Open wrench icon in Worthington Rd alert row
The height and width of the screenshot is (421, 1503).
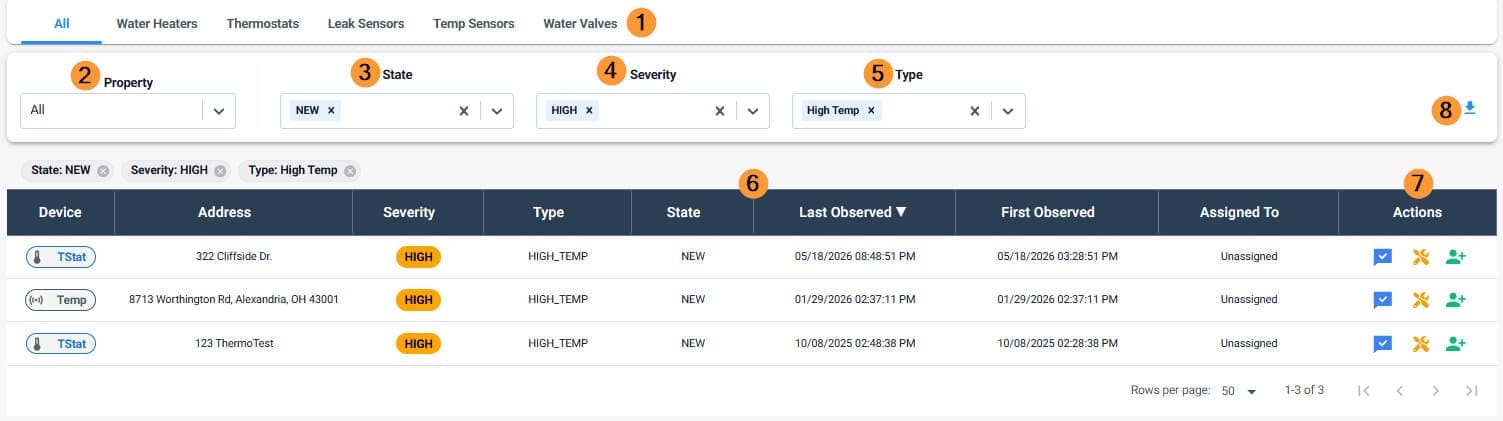coord(1420,299)
